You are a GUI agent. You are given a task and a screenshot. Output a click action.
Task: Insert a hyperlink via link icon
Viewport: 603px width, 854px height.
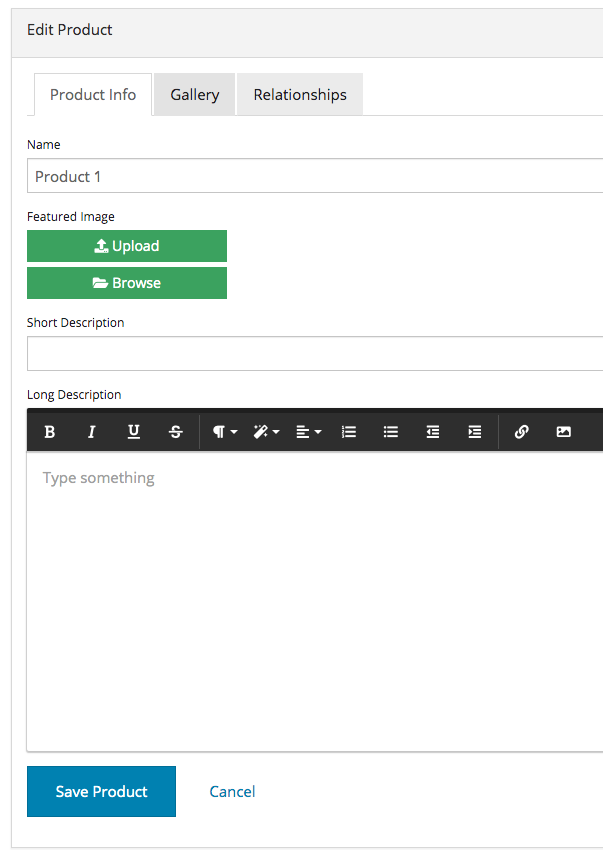[521, 432]
